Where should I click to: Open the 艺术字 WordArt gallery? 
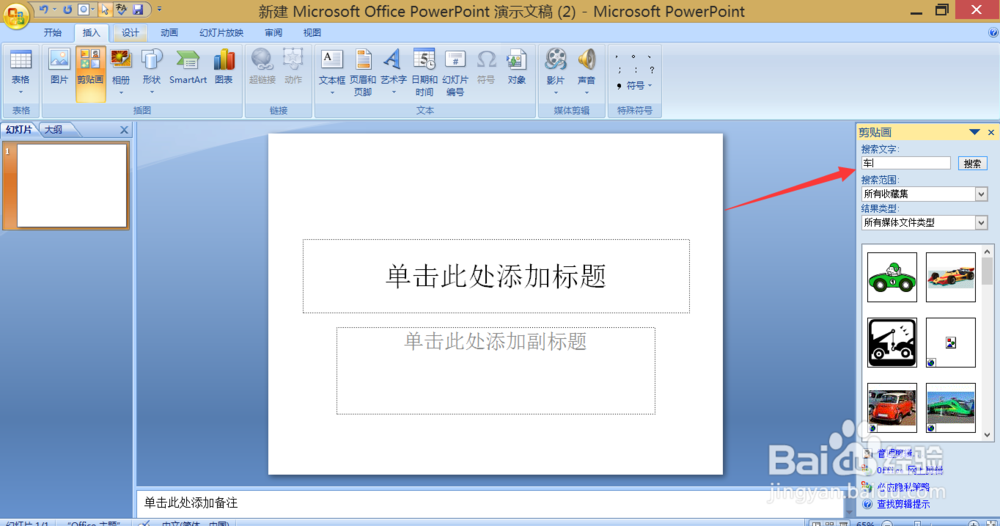pos(393,72)
